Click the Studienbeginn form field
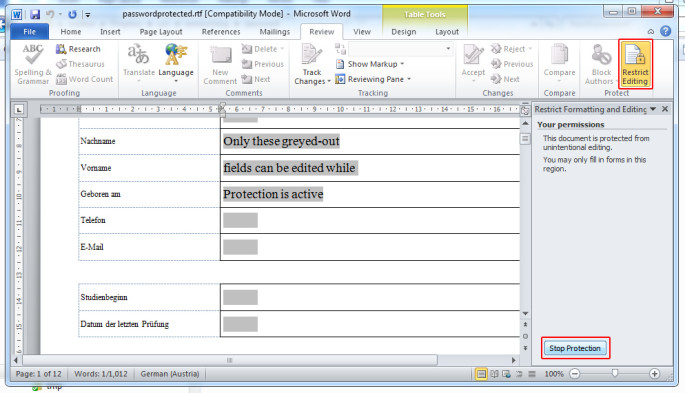The image size is (685, 393). pos(240,297)
